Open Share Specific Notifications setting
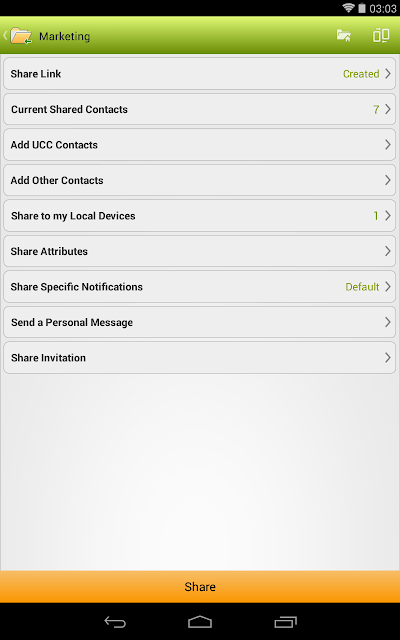Screen dimensions: 400x640 [200, 287]
